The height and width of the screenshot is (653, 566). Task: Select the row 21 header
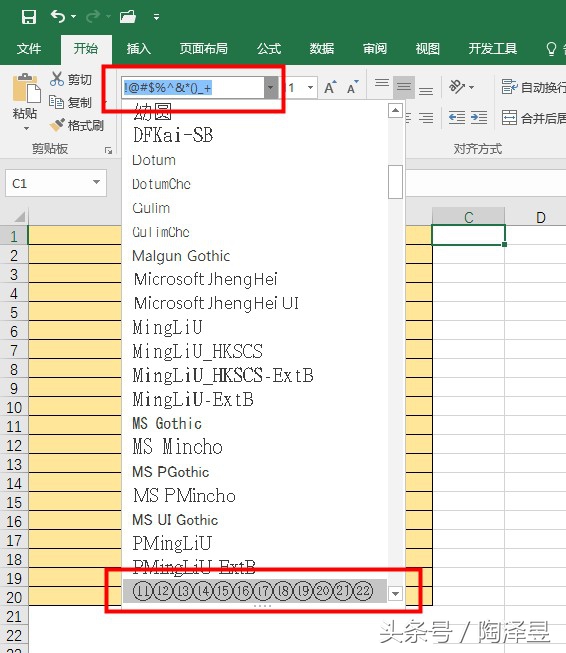click(14, 616)
